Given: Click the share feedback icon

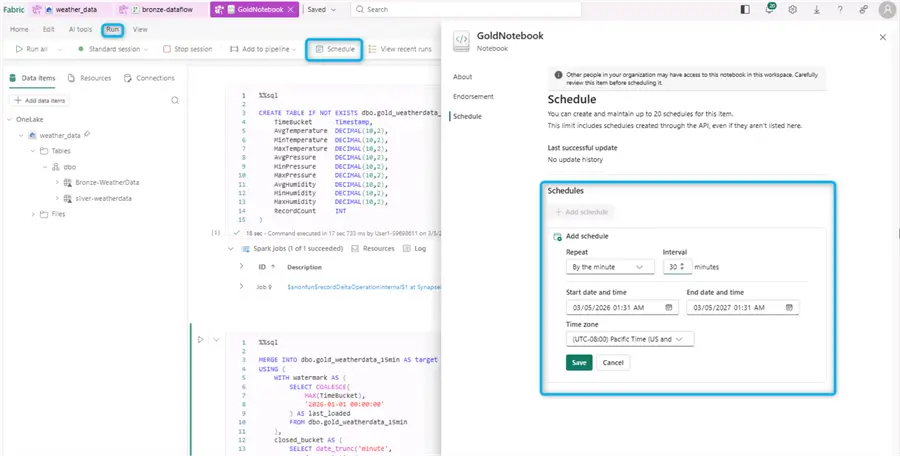Looking at the screenshot, I should pyautogui.click(x=863, y=9).
